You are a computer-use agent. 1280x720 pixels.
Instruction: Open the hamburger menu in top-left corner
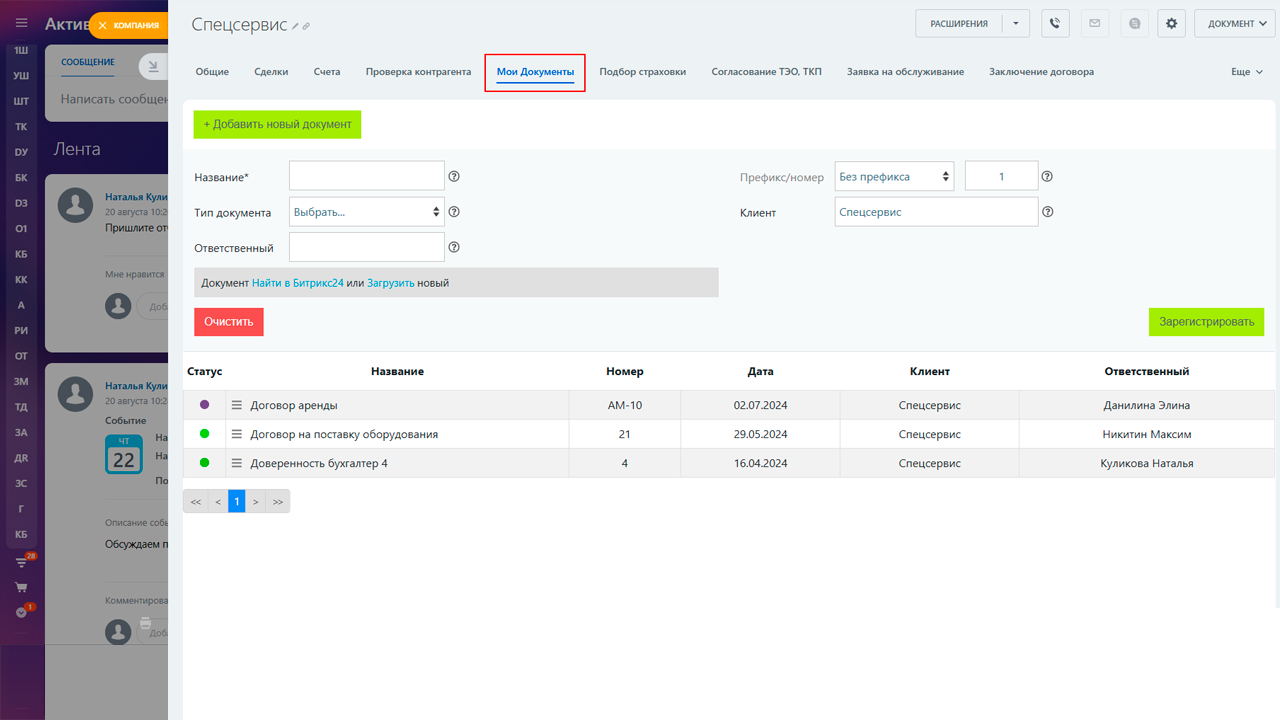pyautogui.click(x=21, y=23)
